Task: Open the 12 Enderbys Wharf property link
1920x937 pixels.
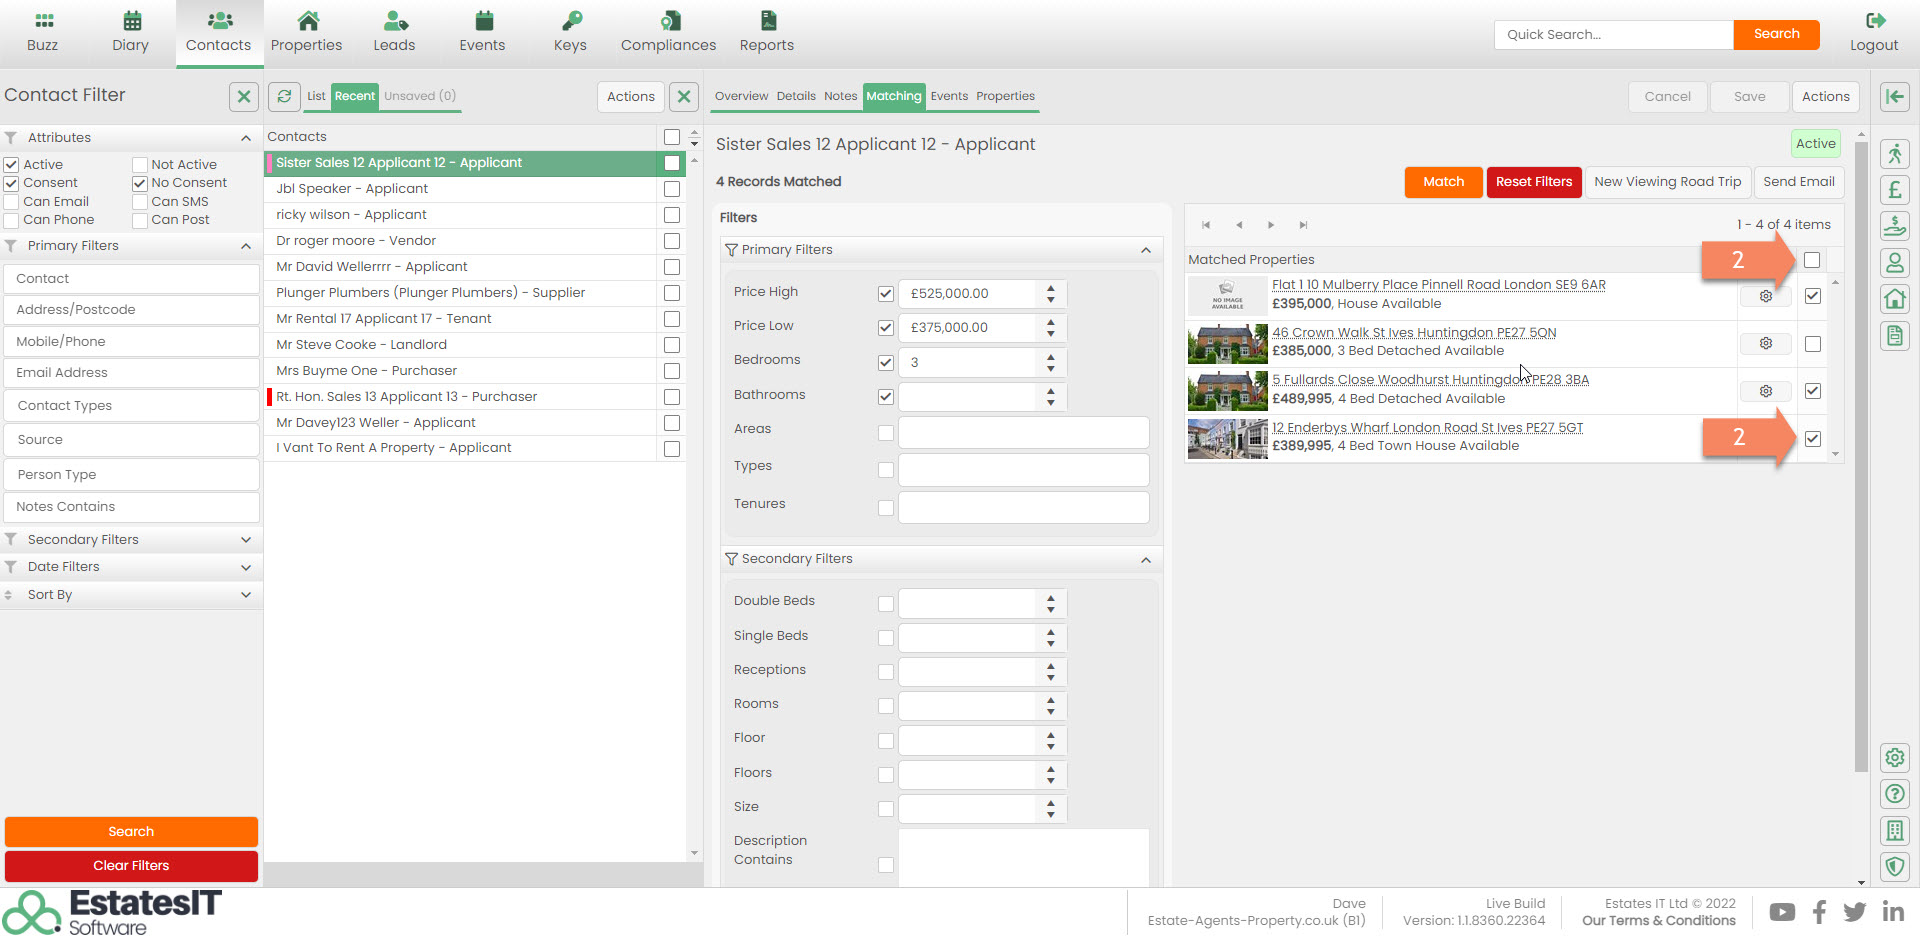Action: [x=1427, y=428]
